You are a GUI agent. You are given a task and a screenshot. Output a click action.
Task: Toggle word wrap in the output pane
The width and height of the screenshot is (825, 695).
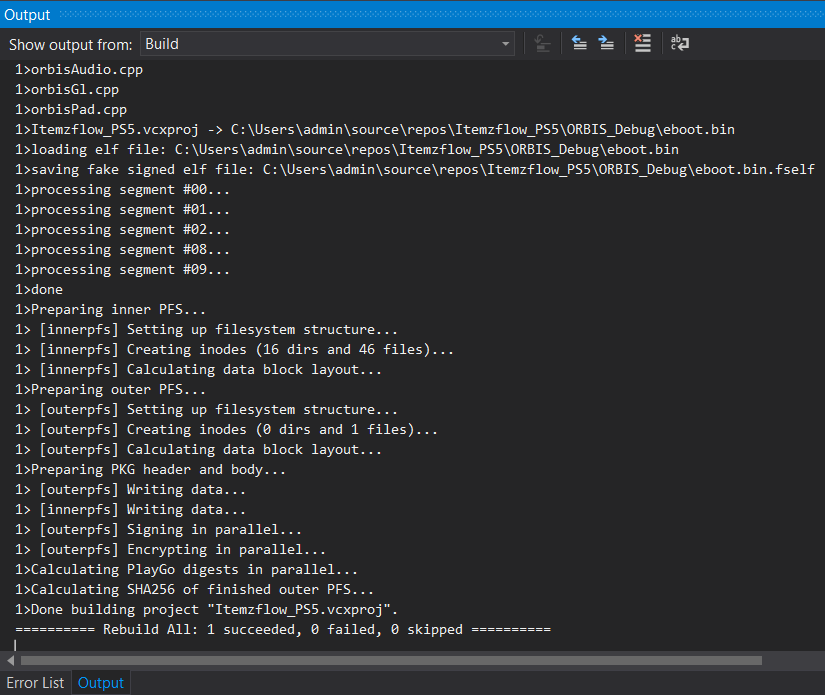[x=680, y=43]
